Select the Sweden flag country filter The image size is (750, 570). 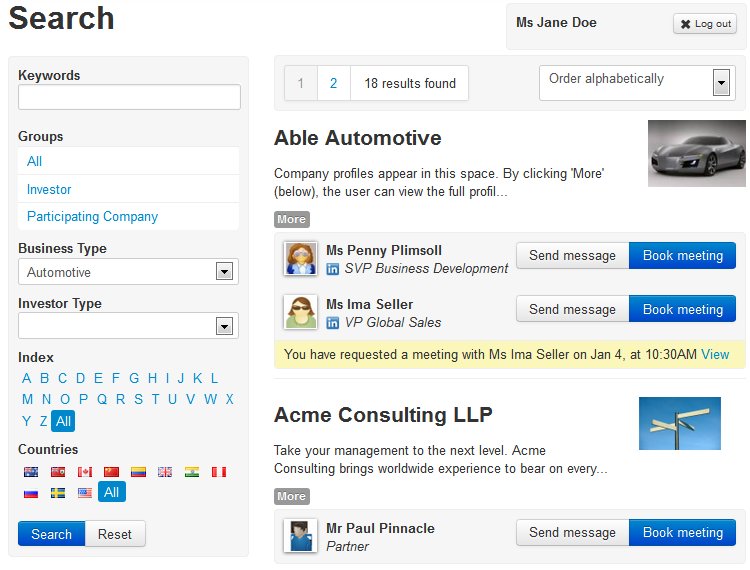pyautogui.click(x=58, y=493)
